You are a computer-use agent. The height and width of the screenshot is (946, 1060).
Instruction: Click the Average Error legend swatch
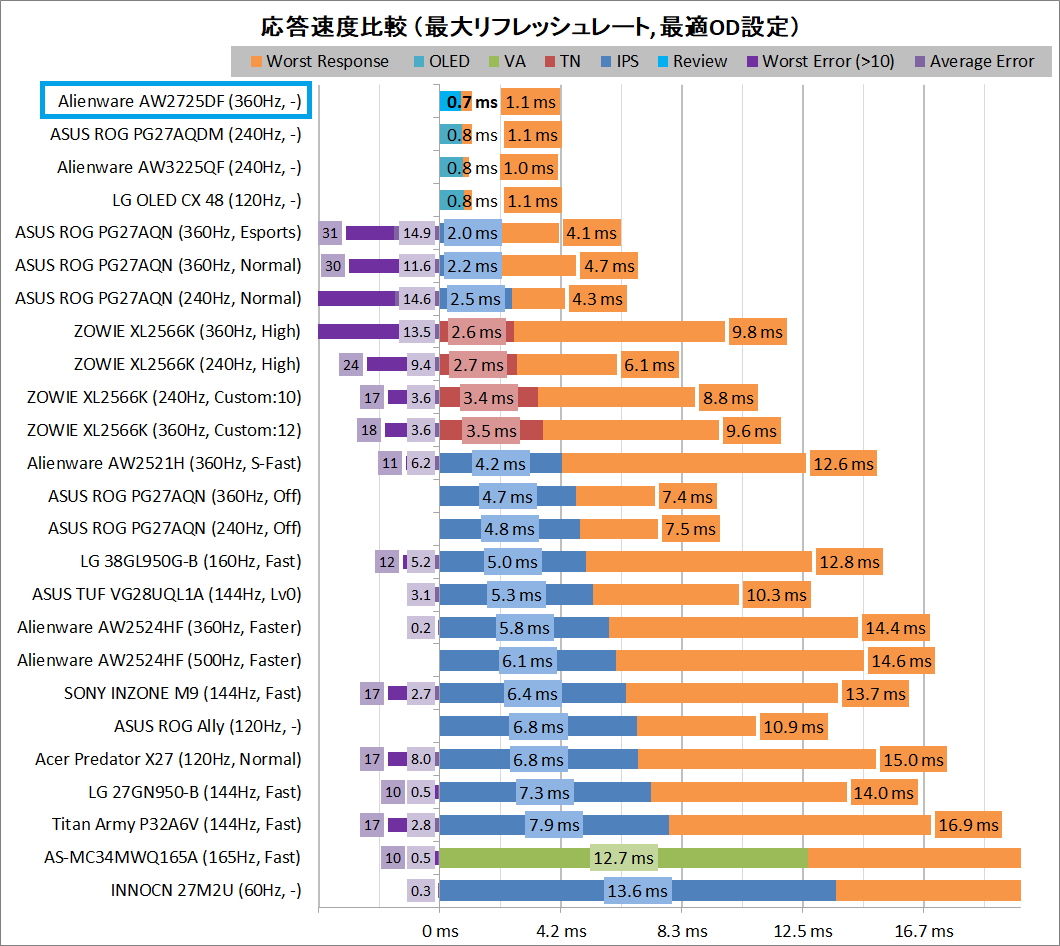pyautogui.click(x=920, y=62)
